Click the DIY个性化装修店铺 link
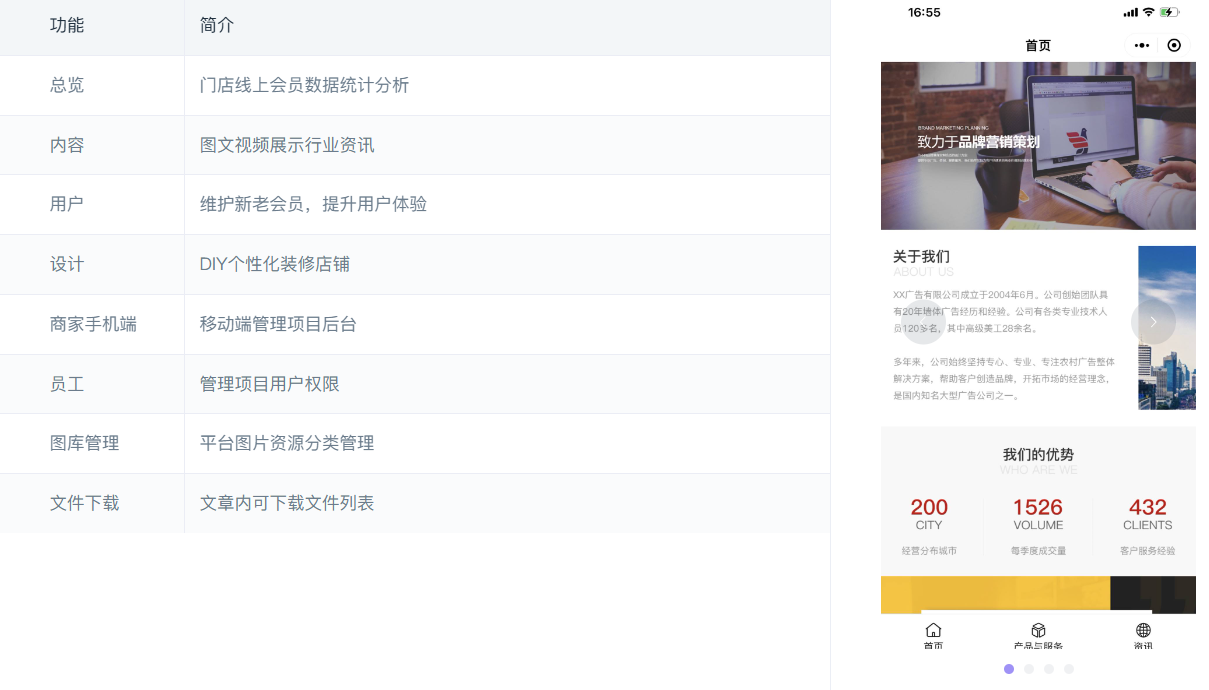The width and height of the screenshot is (1209, 690). click(276, 264)
